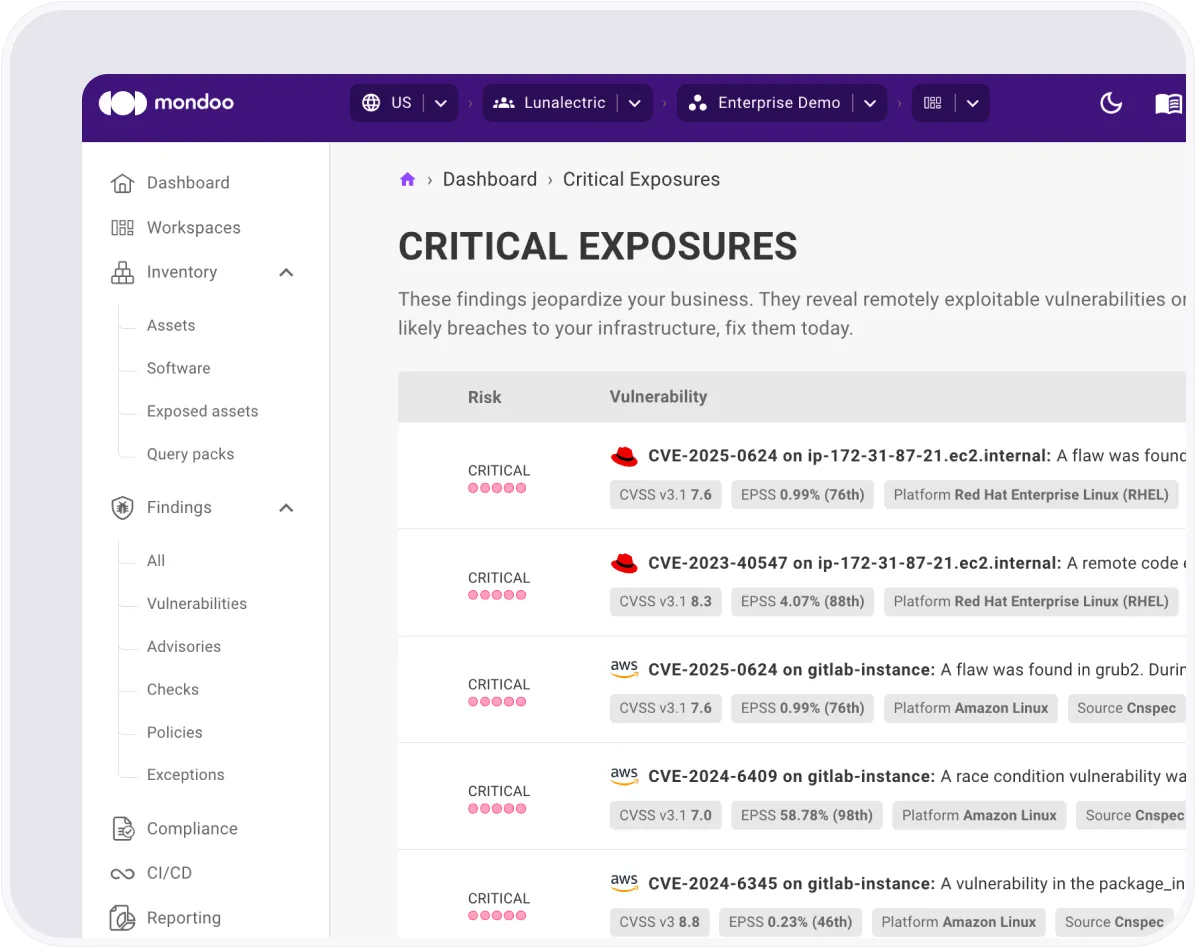Viewport: 1195px width, 947px height.
Task: Click the Workspaces grid icon in sidebar
Action: (122, 228)
